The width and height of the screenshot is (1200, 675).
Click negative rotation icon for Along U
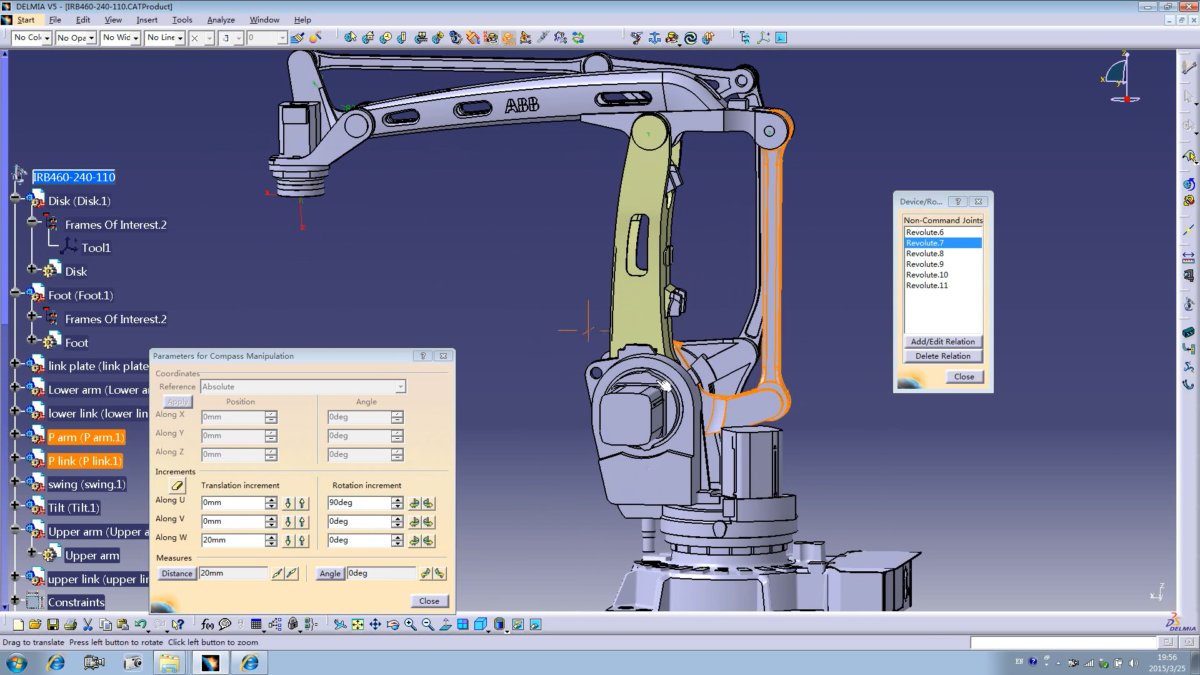(x=415, y=502)
